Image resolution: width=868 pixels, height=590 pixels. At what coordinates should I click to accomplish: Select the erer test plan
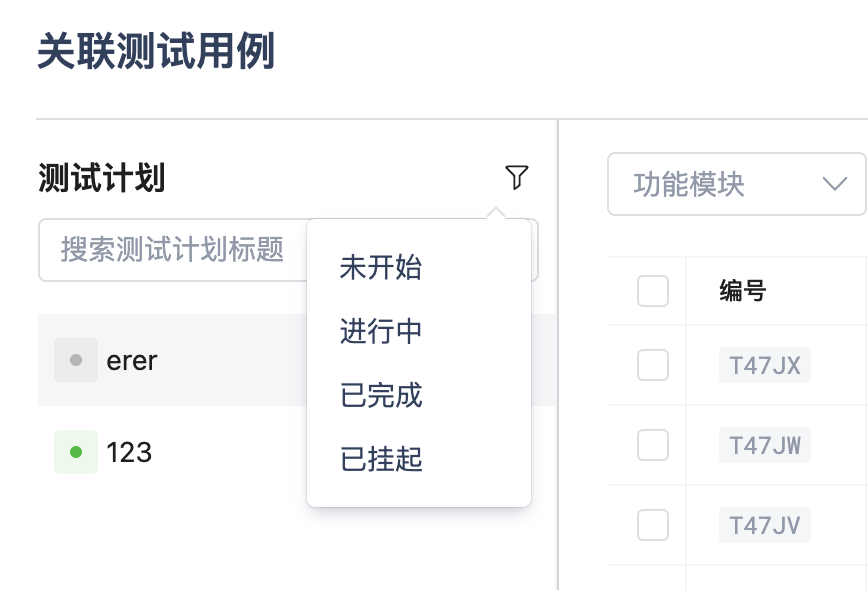132,360
